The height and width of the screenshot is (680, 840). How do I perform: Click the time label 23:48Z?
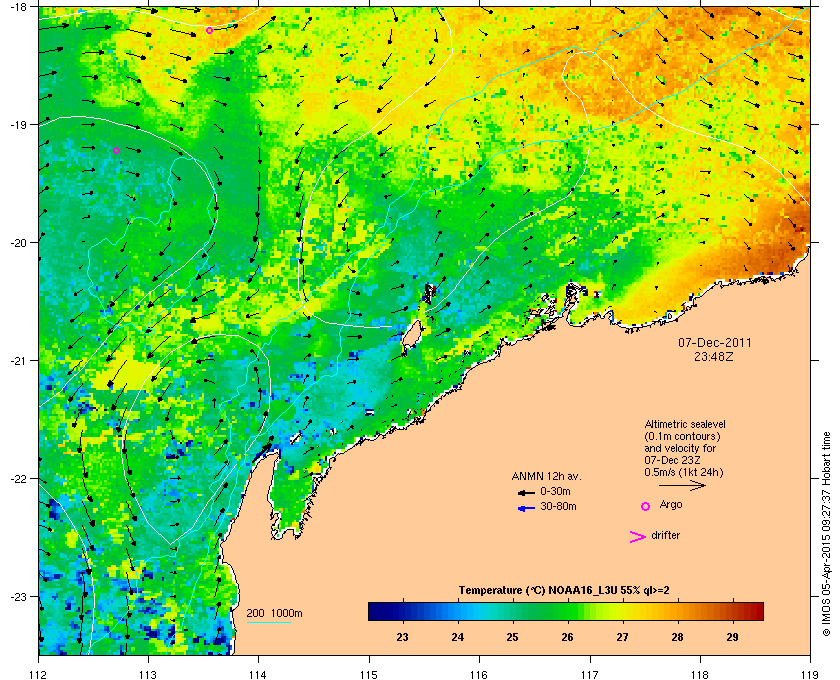[714, 356]
